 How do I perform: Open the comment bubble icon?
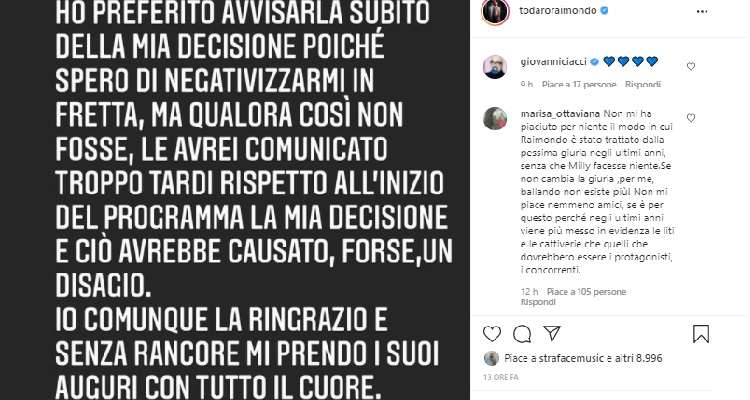click(522, 333)
